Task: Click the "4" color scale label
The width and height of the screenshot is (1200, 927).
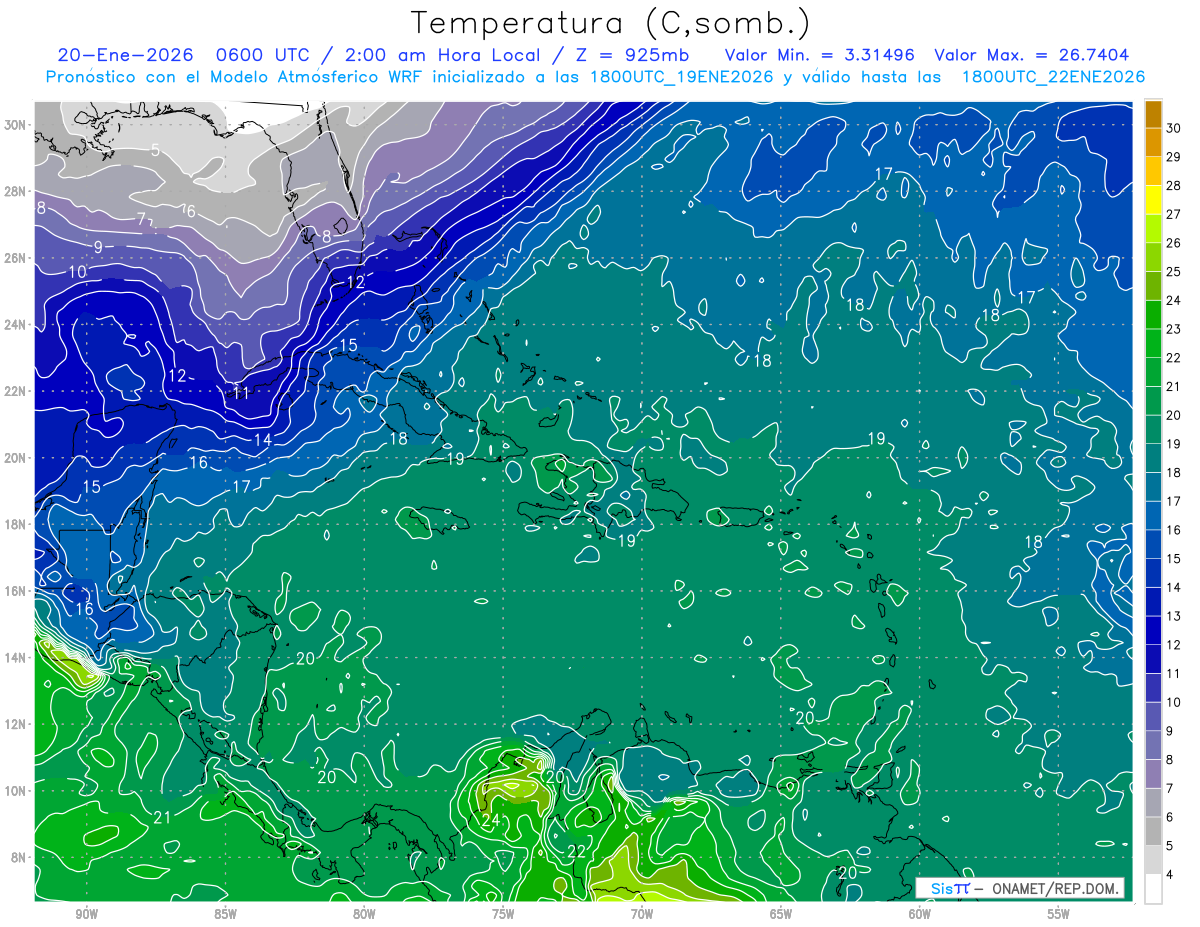Action: (x=1170, y=874)
